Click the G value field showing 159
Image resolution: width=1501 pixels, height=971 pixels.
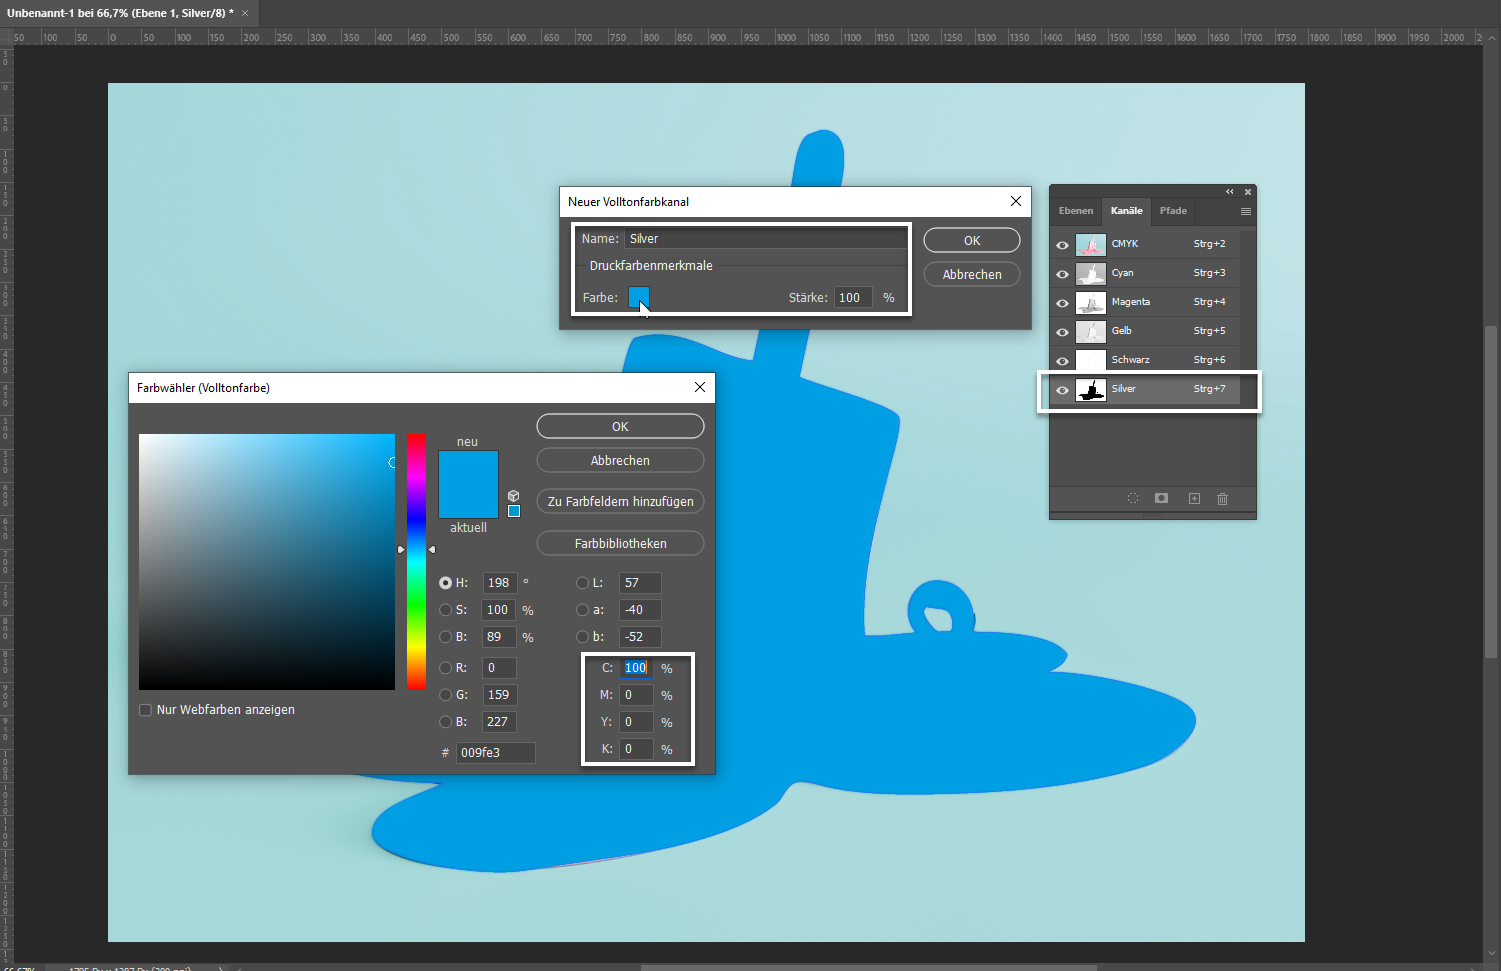tap(499, 695)
